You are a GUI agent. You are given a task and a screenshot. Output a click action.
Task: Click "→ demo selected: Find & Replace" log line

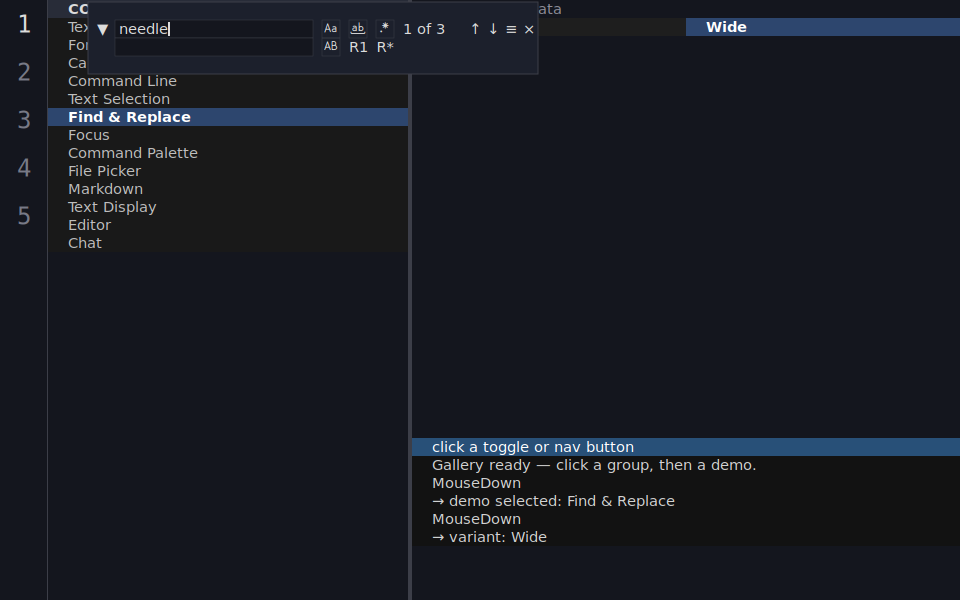click(x=686, y=501)
